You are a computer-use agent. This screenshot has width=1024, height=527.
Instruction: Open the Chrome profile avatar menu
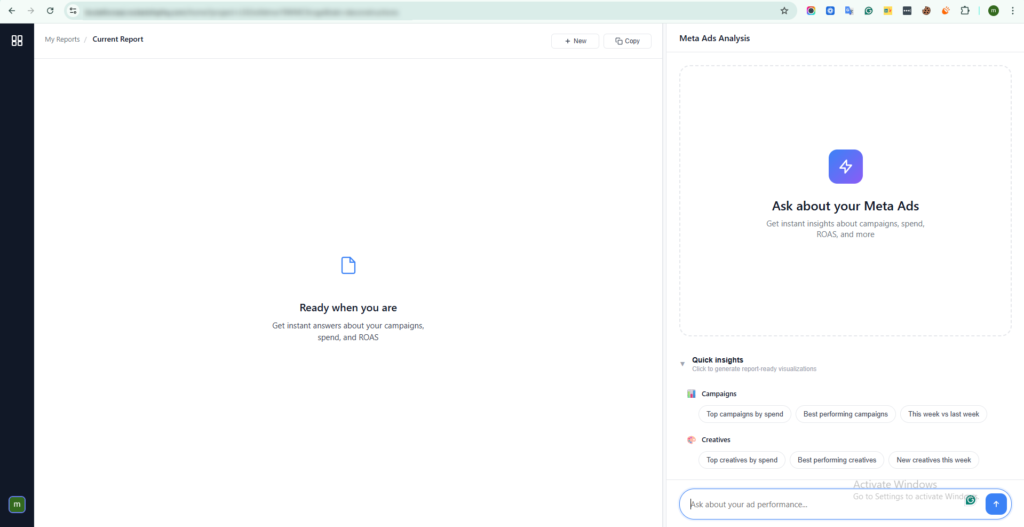[x=993, y=10]
